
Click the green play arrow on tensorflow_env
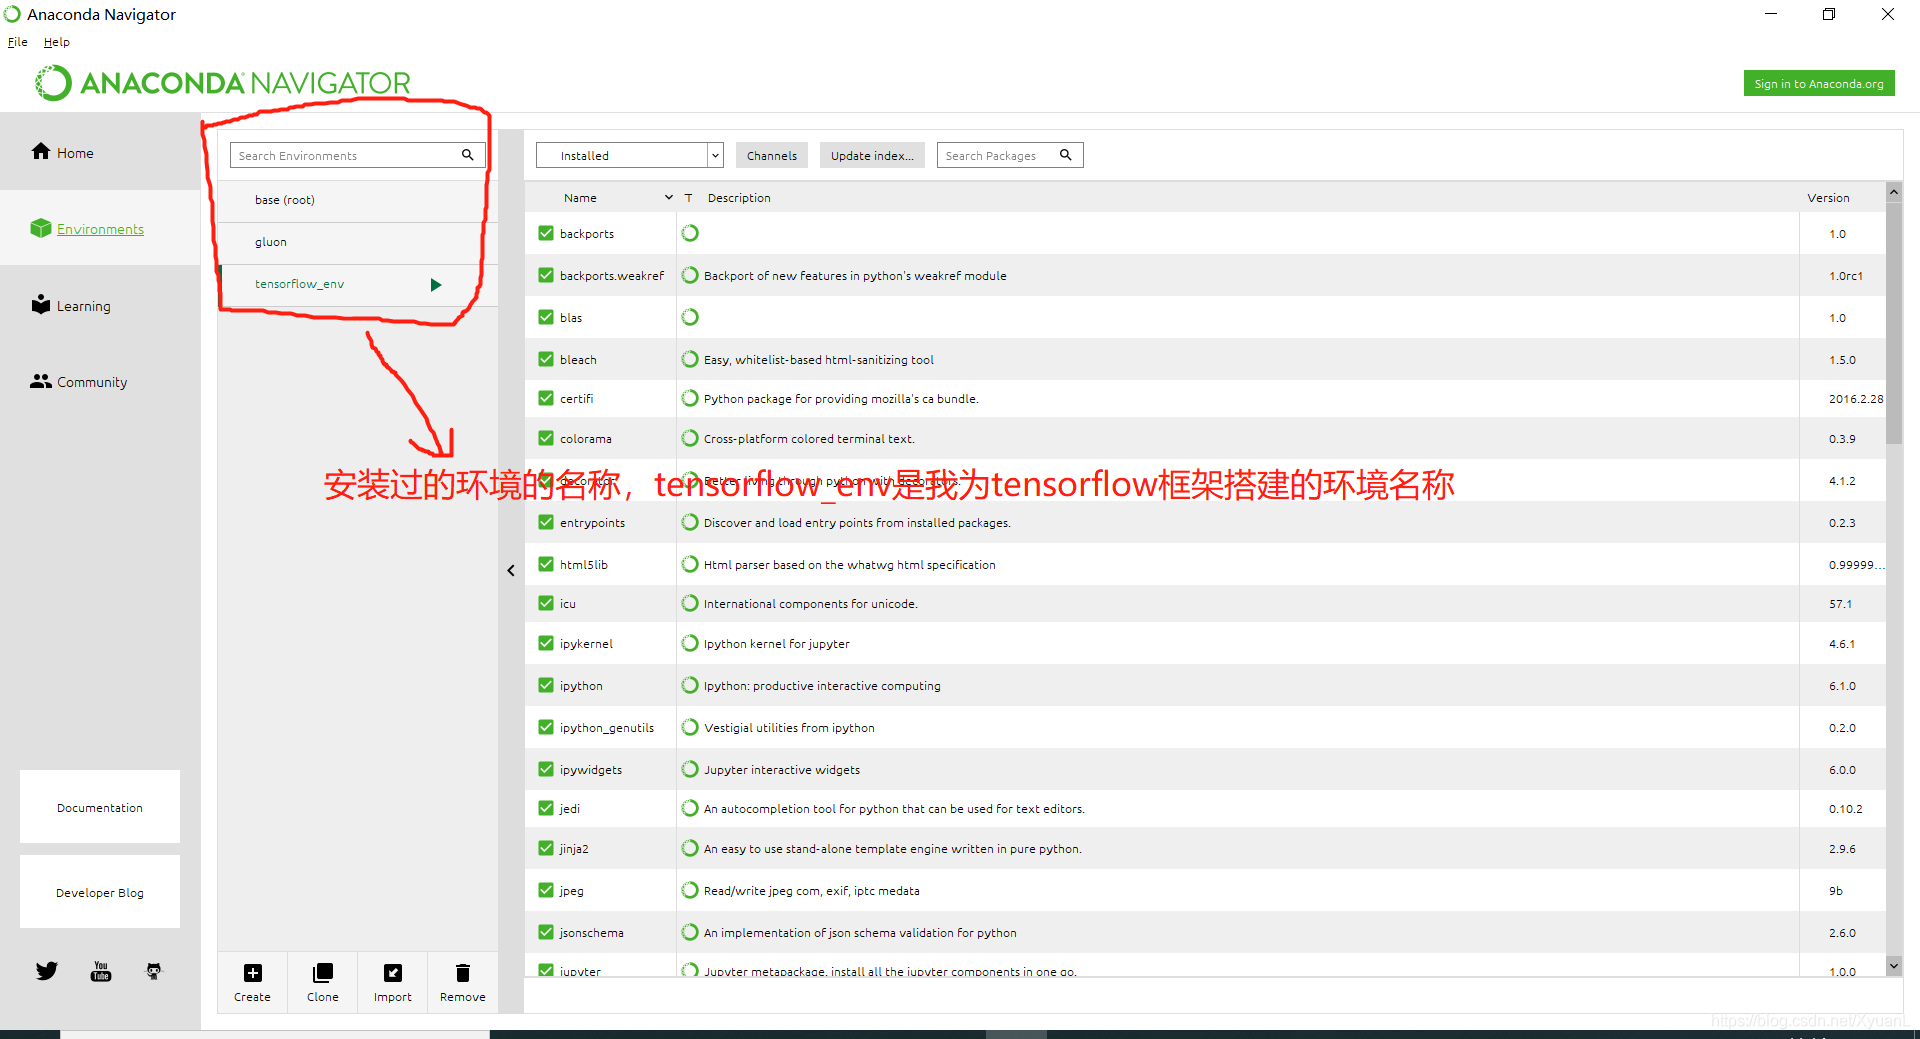click(x=436, y=285)
